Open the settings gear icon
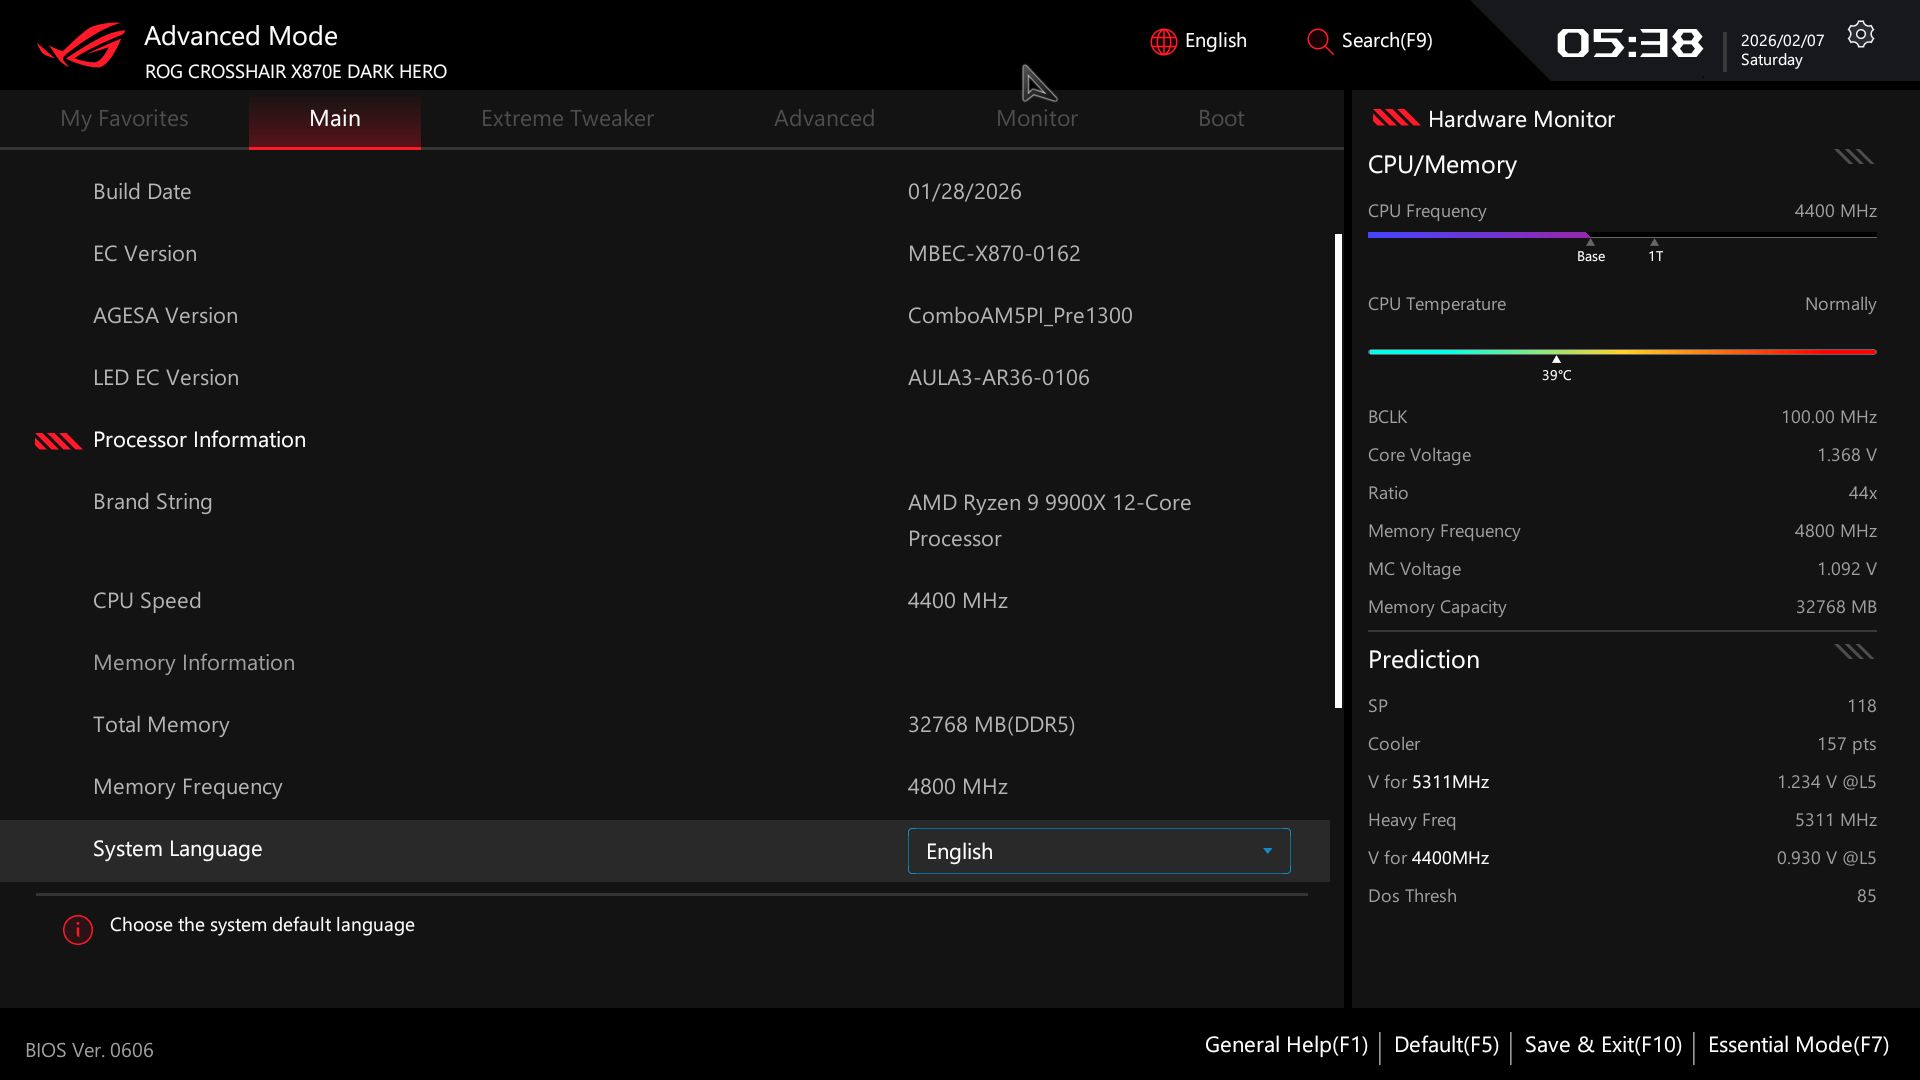This screenshot has width=1920, height=1080. pos(1860,35)
